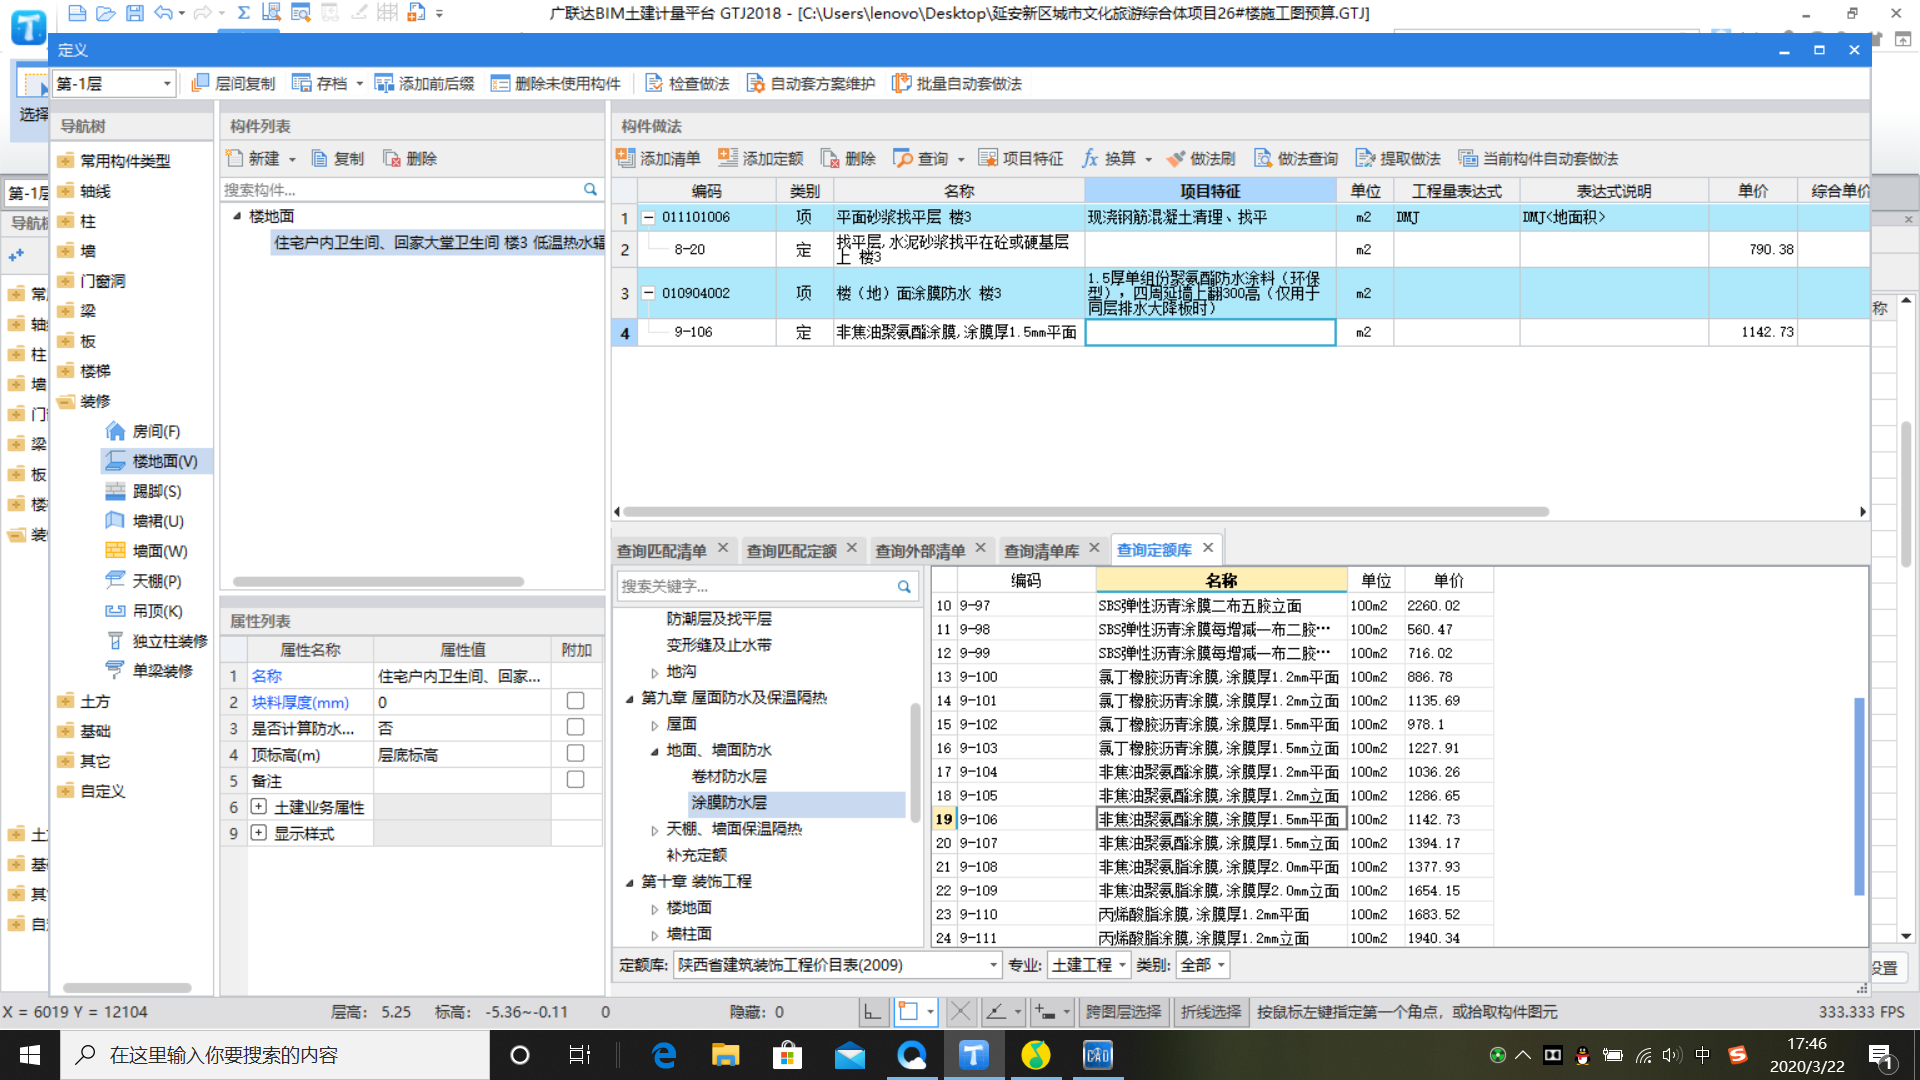Image resolution: width=1920 pixels, height=1080 pixels.
Task: Open the CAD app from the taskbar
Action: click(x=1097, y=1055)
